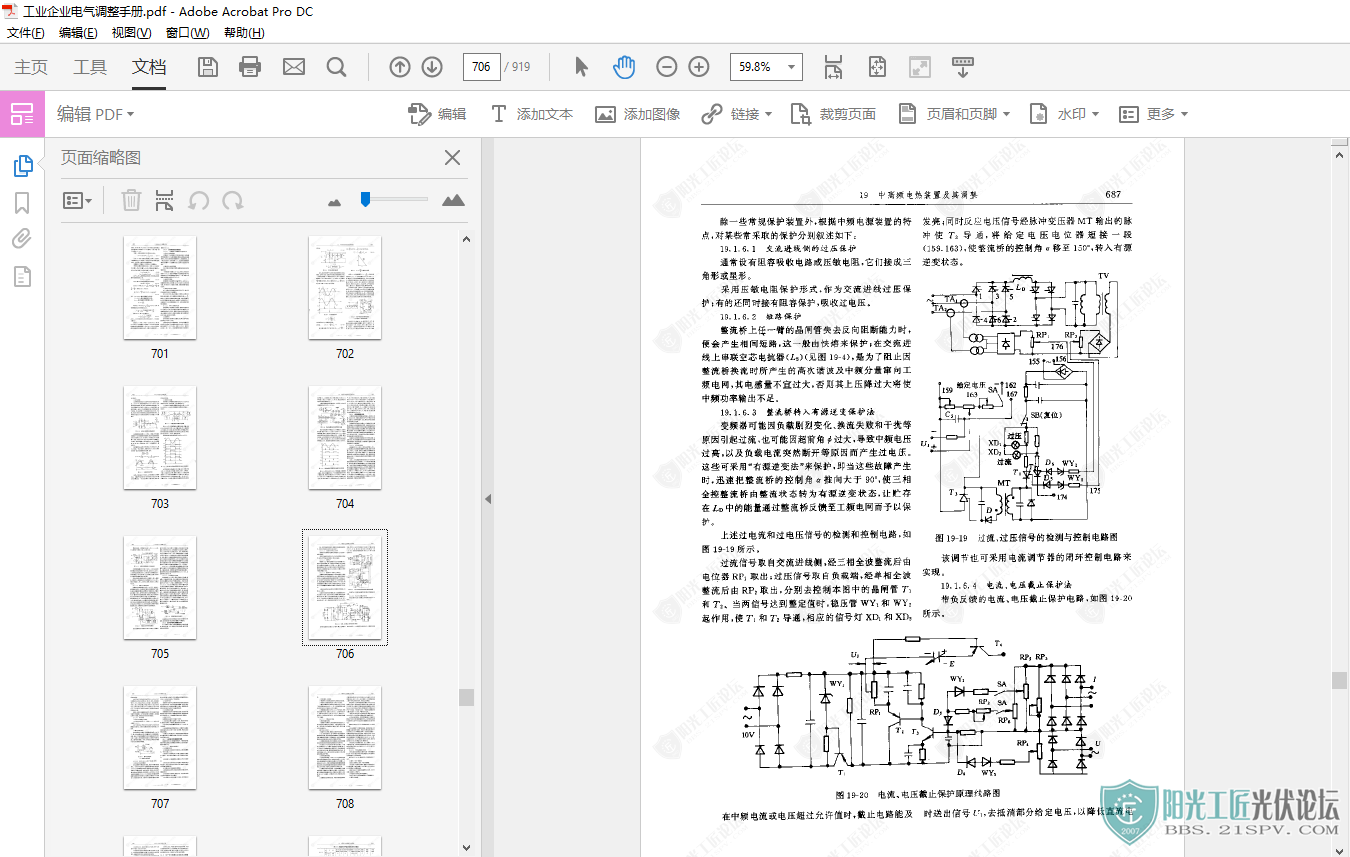Rotate page counterclockwise icon

coord(199,200)
